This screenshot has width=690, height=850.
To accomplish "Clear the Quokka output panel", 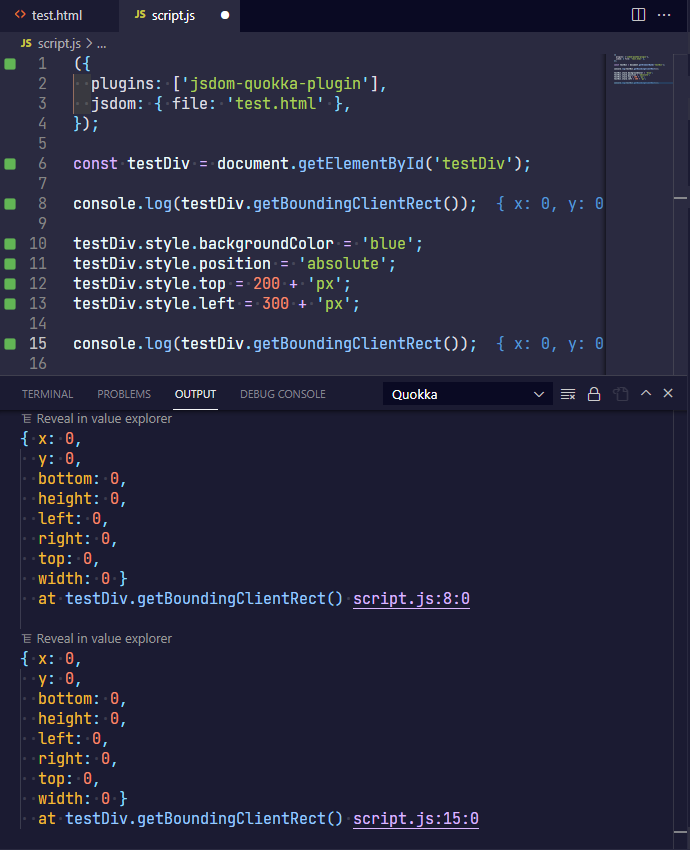I will 568,393.
